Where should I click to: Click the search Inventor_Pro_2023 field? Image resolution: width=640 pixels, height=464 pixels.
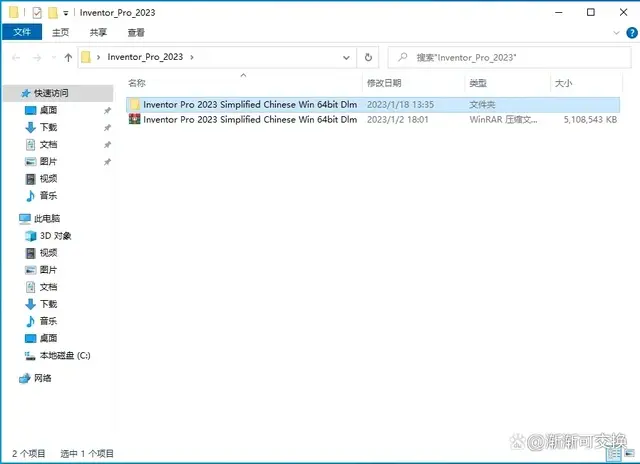pyautogui.click(x=509, y=57)
